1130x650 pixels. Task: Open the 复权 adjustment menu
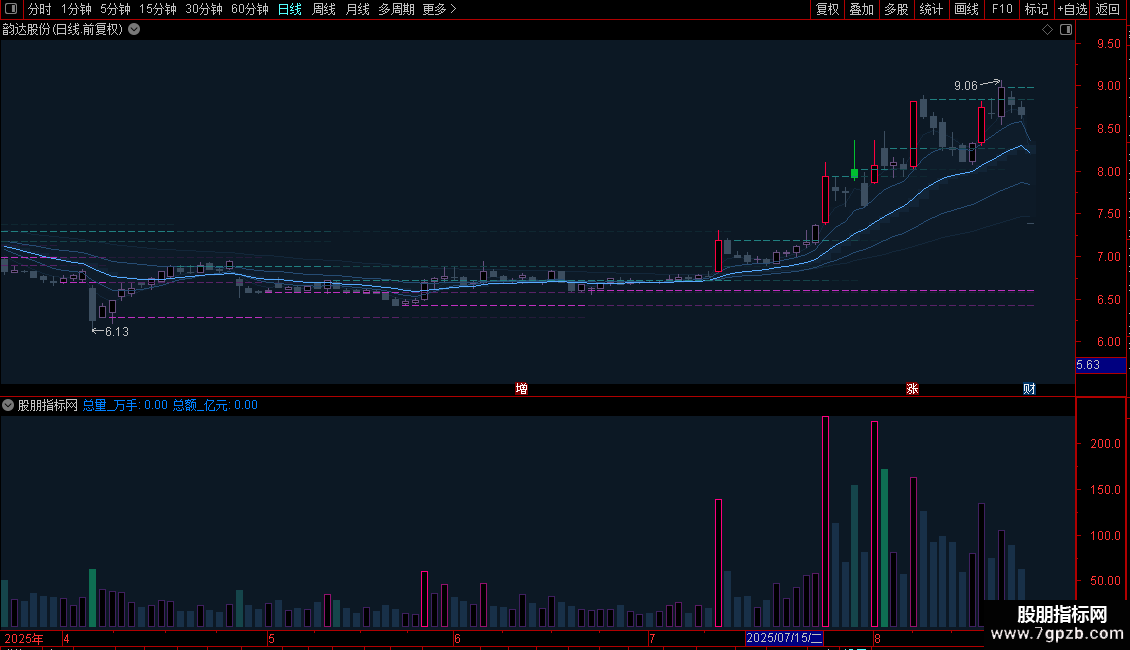827,9
